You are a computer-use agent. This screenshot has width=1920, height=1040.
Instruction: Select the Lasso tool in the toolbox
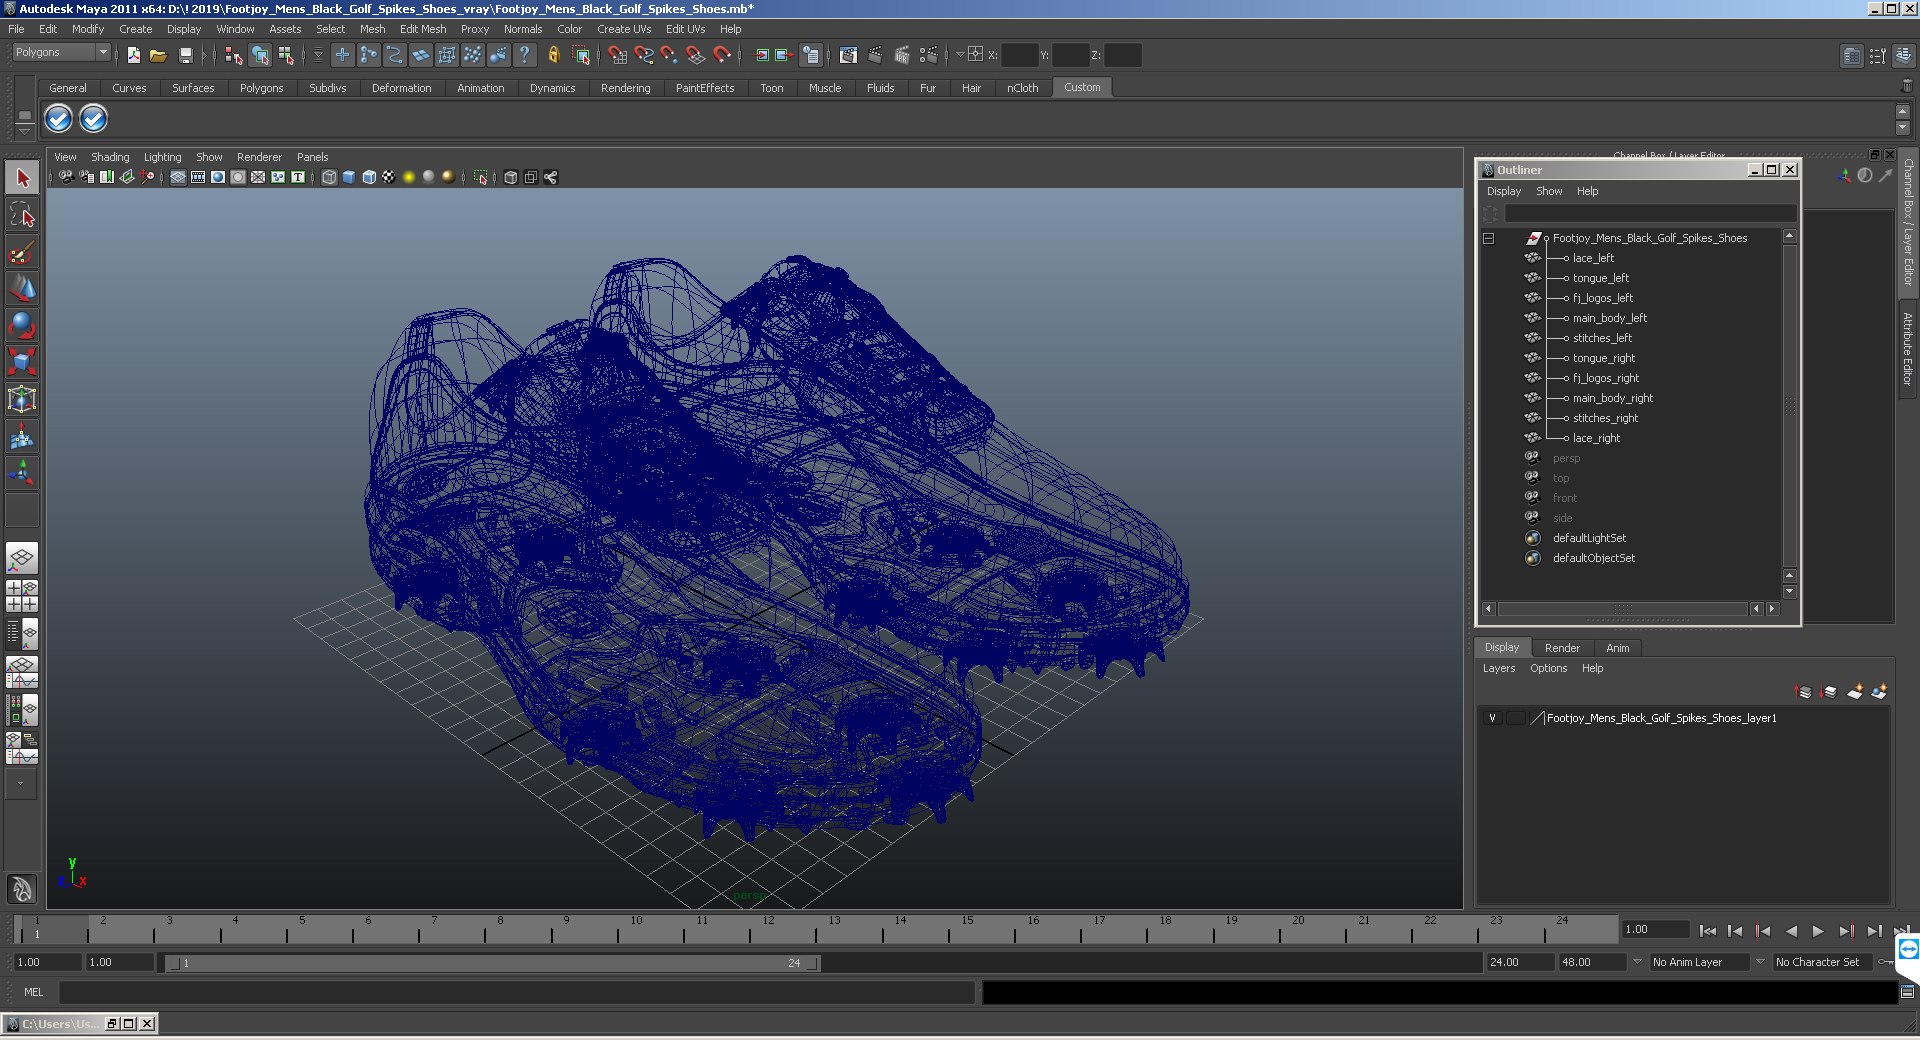pos(22,215)
